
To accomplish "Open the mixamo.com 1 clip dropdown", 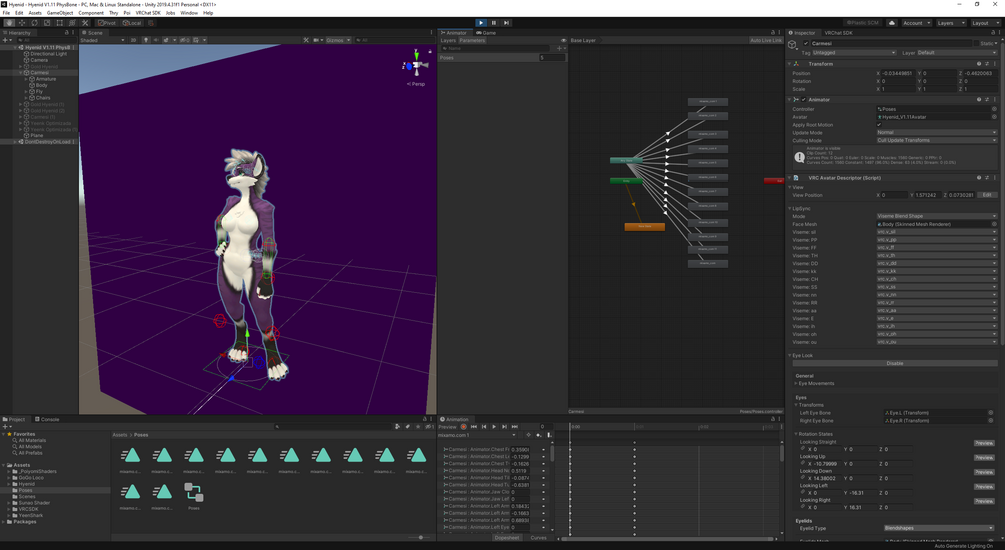I will pos(477,435).
